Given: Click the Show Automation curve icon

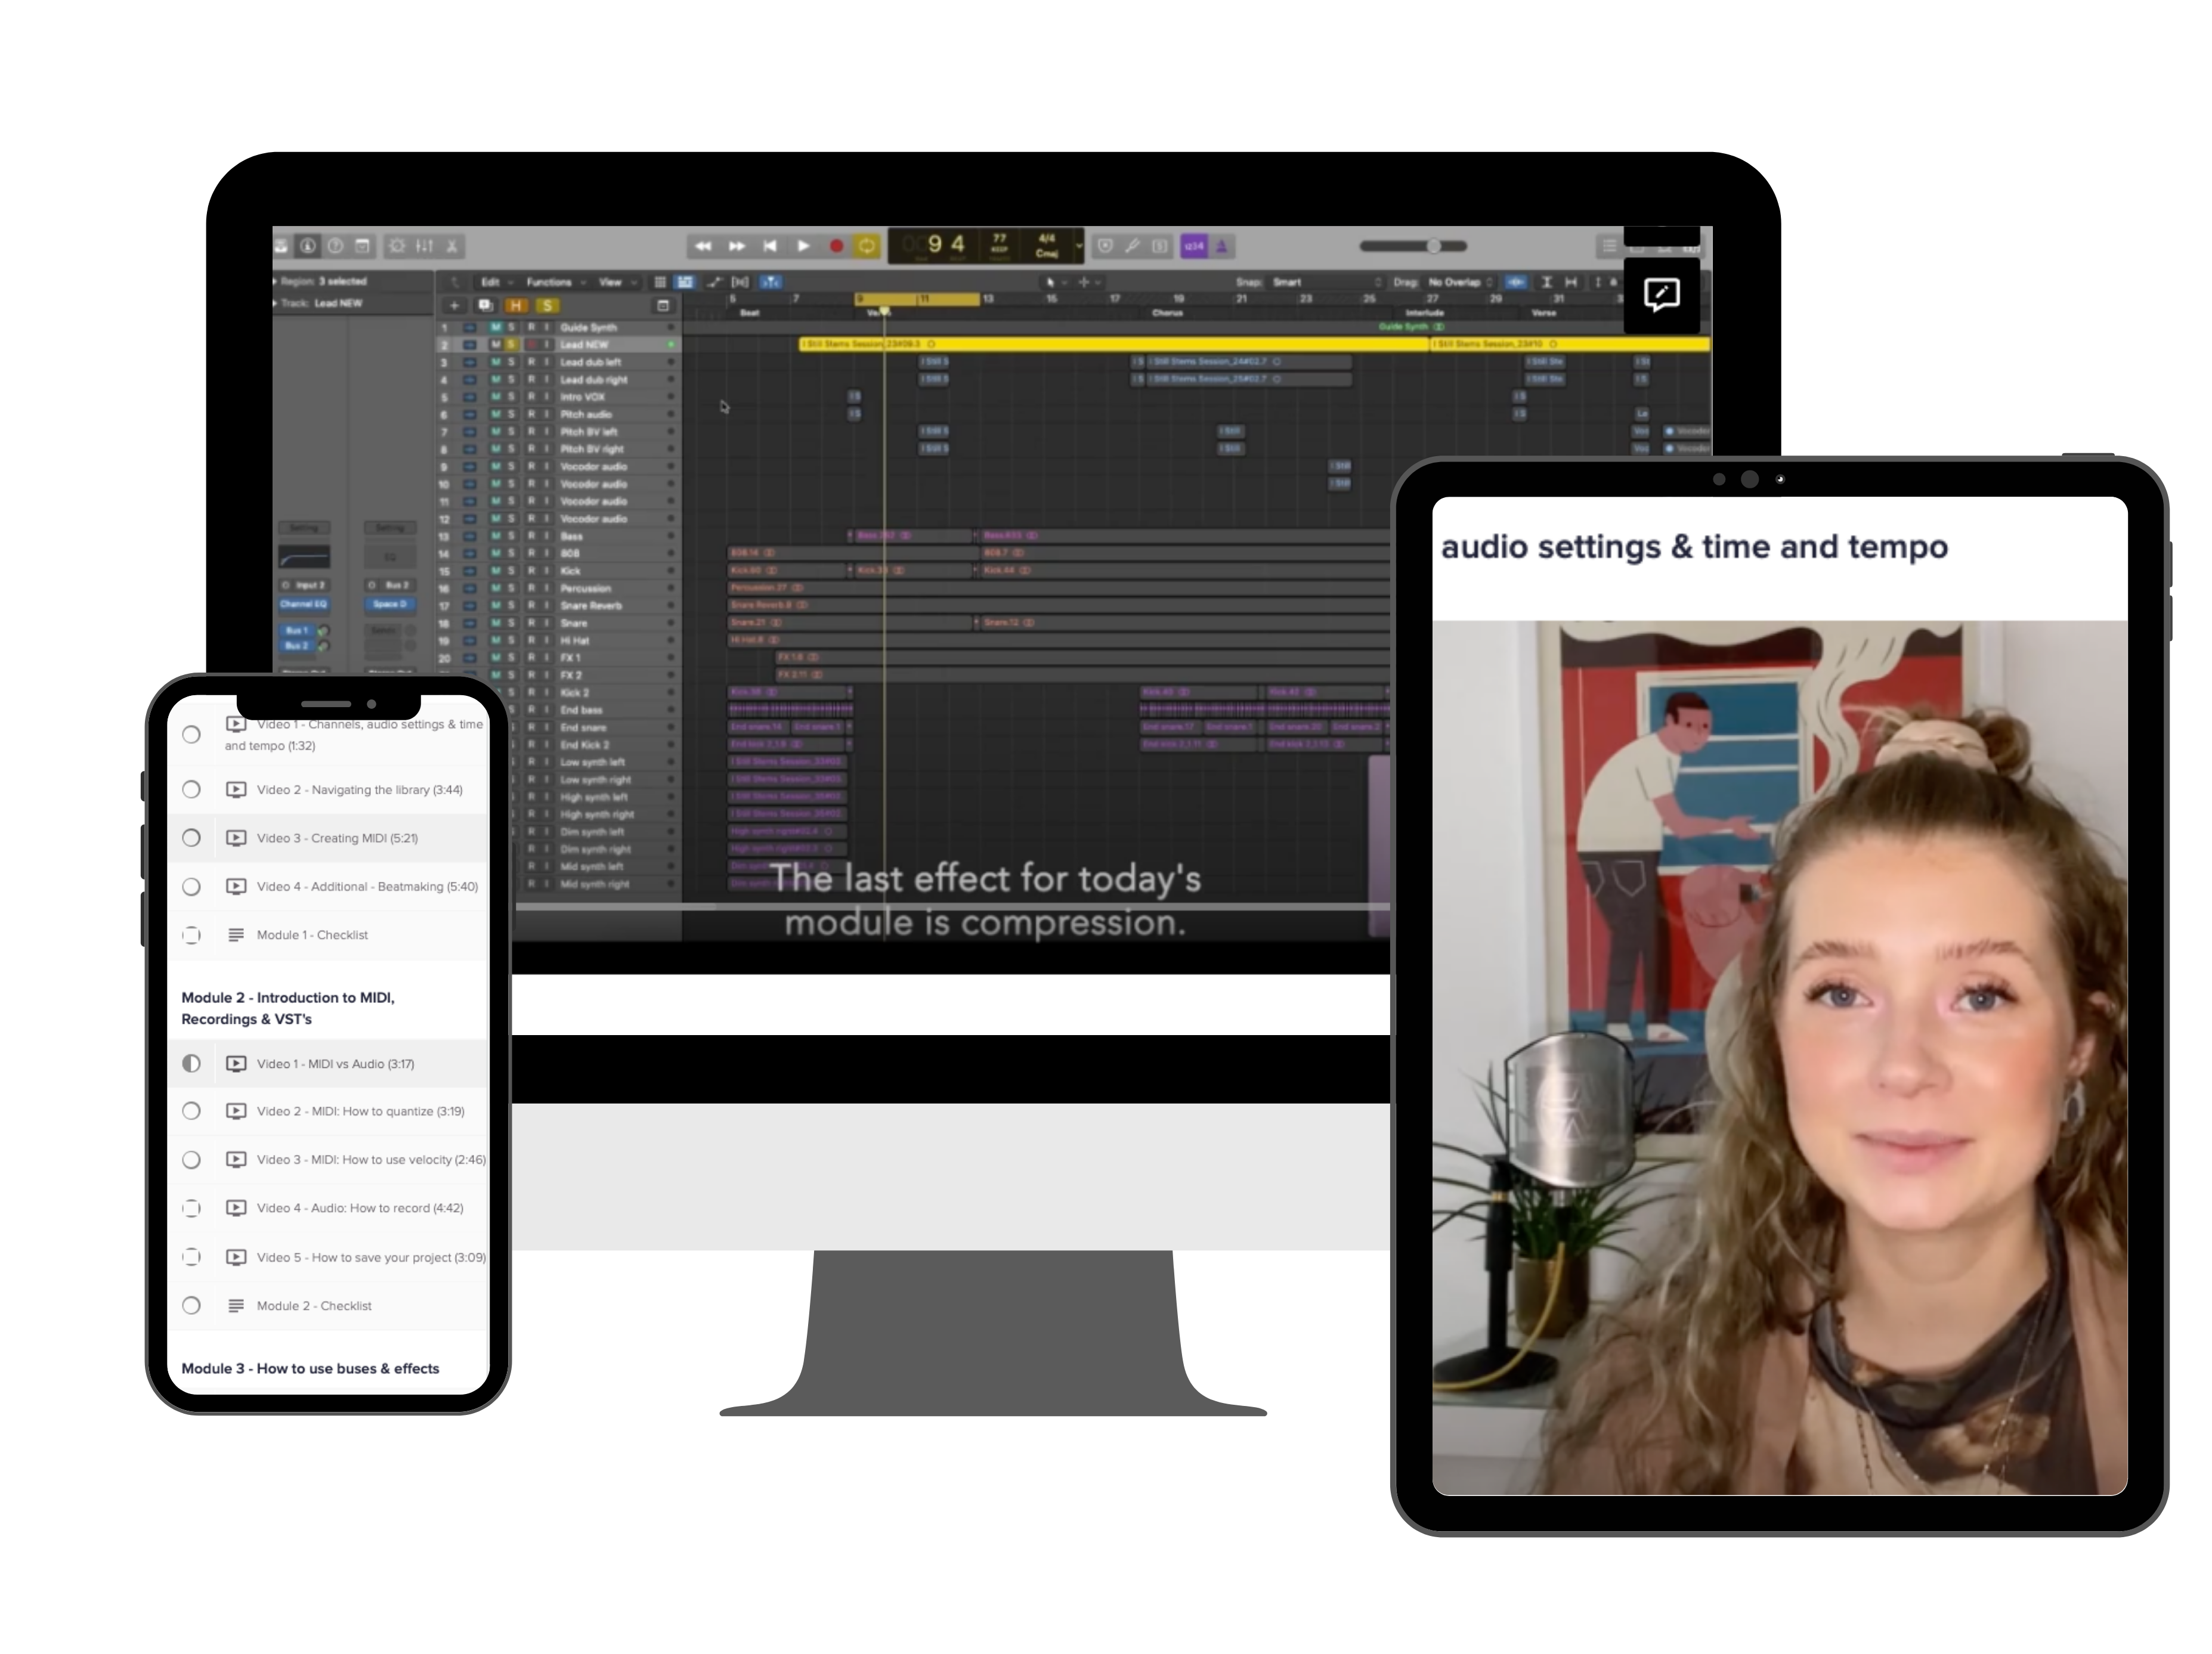Looking at the screenshot, I should coord(714,282).
